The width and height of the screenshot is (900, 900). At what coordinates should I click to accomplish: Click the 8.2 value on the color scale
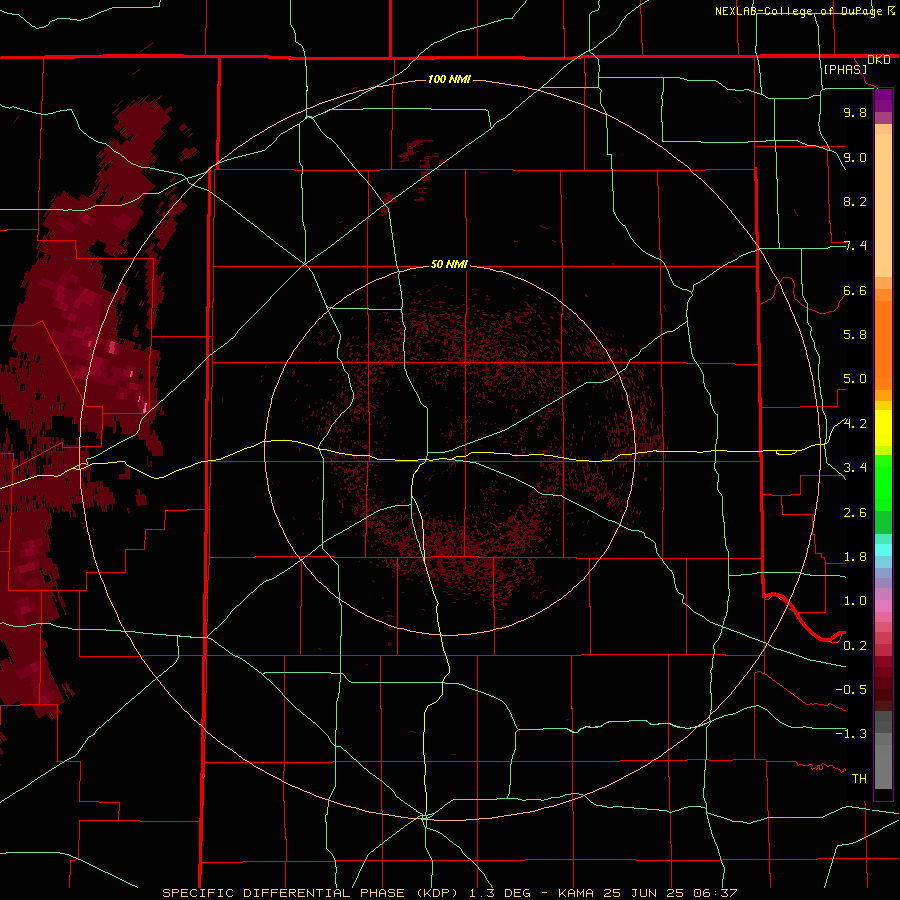(855, 201)
